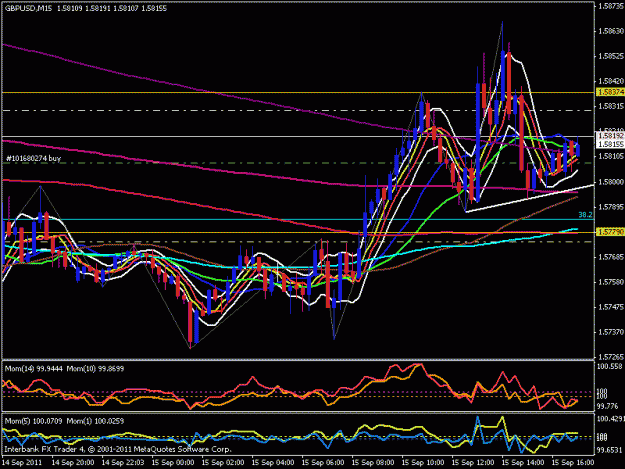Click the 100.558 momentum scale value

(x=609, y=366)
